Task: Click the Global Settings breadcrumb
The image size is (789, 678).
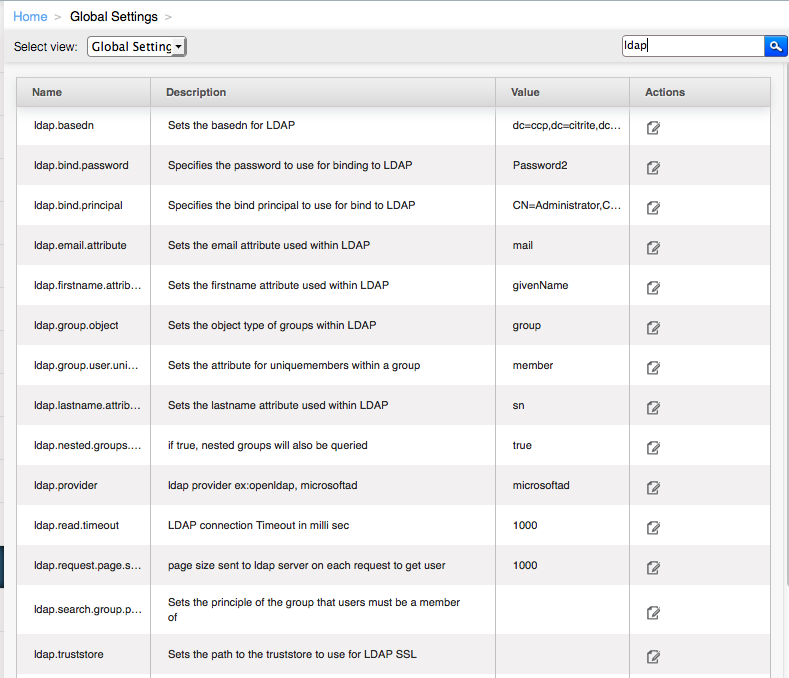Action: point(113,16)
